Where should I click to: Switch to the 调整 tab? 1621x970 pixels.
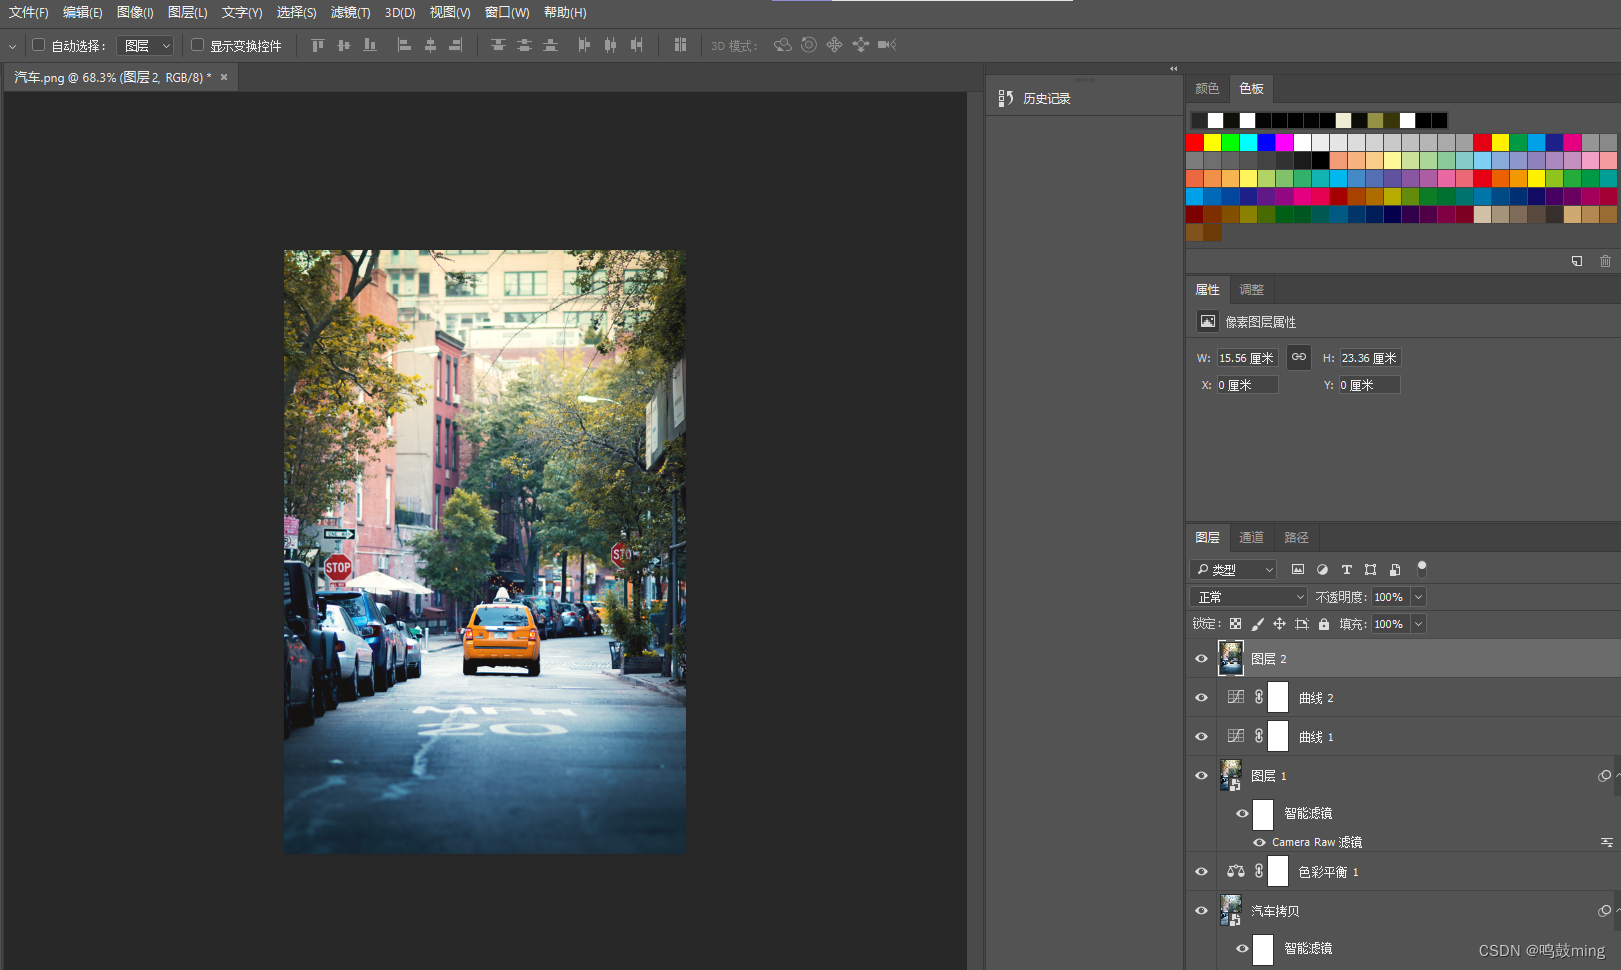[1251, 290]
